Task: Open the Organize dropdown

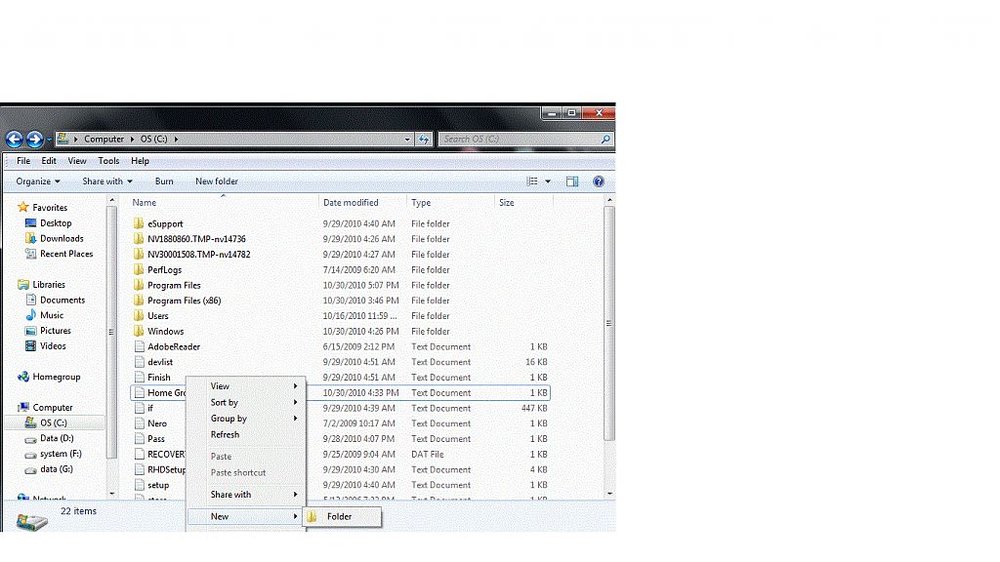Action: [38, 182]
